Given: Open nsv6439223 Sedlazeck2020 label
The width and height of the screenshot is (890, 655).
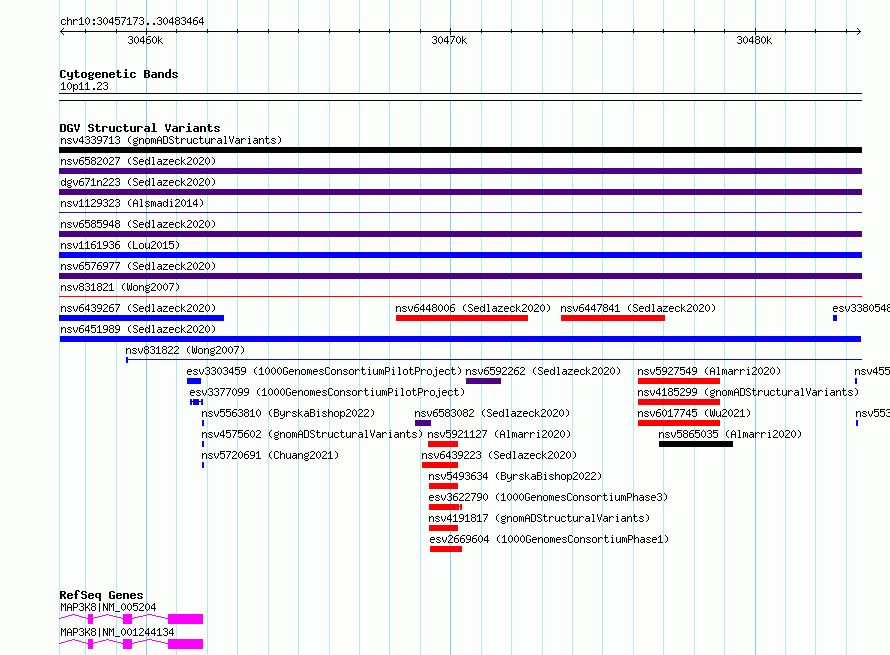Looking at the screenshot, I should point(499,455).
